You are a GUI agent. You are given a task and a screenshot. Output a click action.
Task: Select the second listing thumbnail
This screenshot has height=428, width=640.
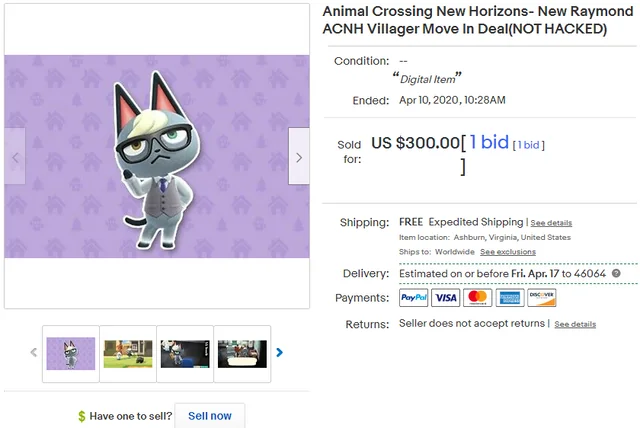click(128, 353)
